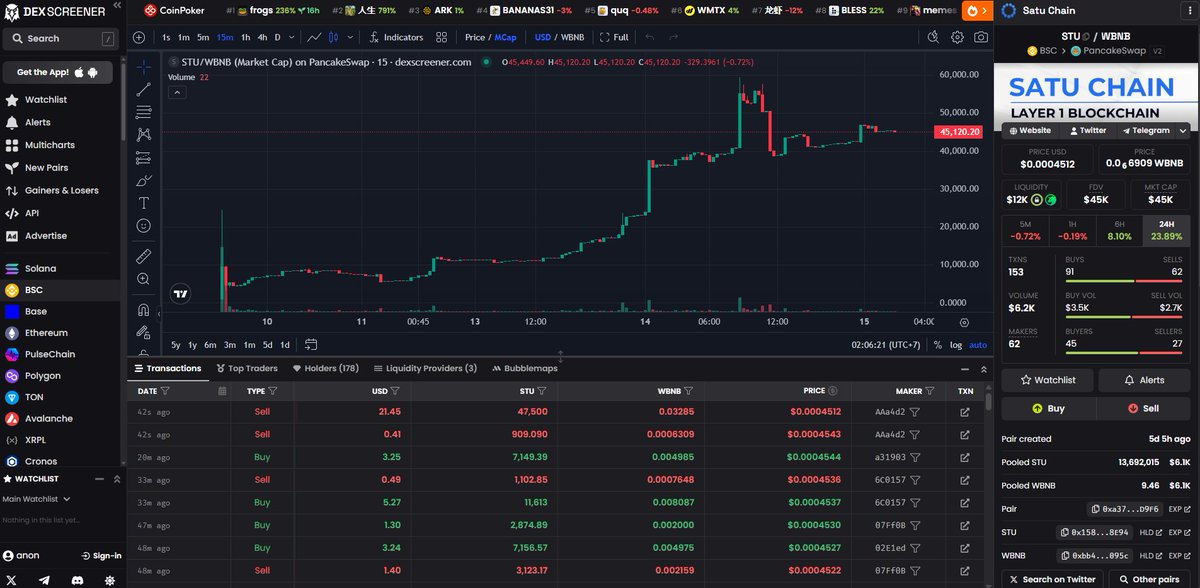This screenshot has width=1200, height=588.
Task: Click the redo arrow in chart toolbar
Action: click(x=672, y=37)
